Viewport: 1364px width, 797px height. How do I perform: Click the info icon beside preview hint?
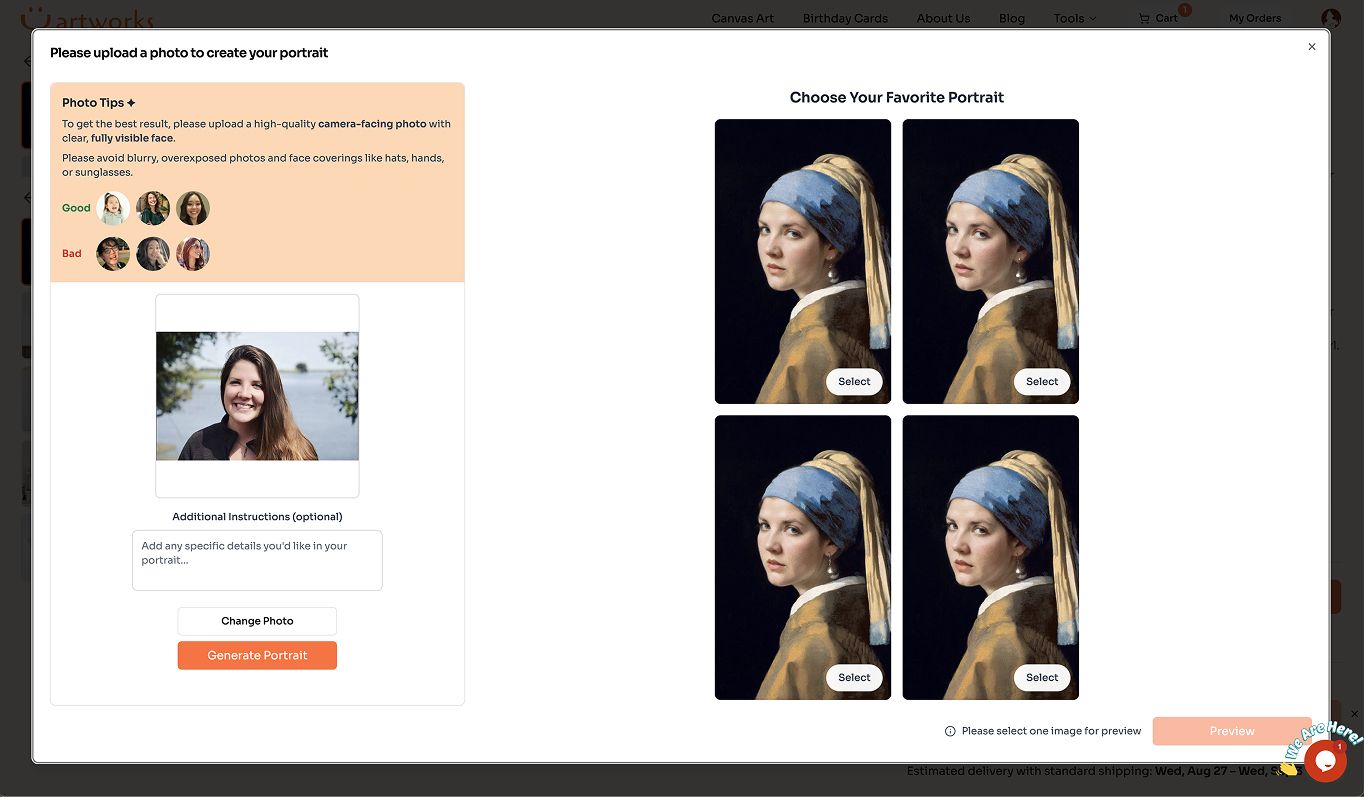pos(950,731)
